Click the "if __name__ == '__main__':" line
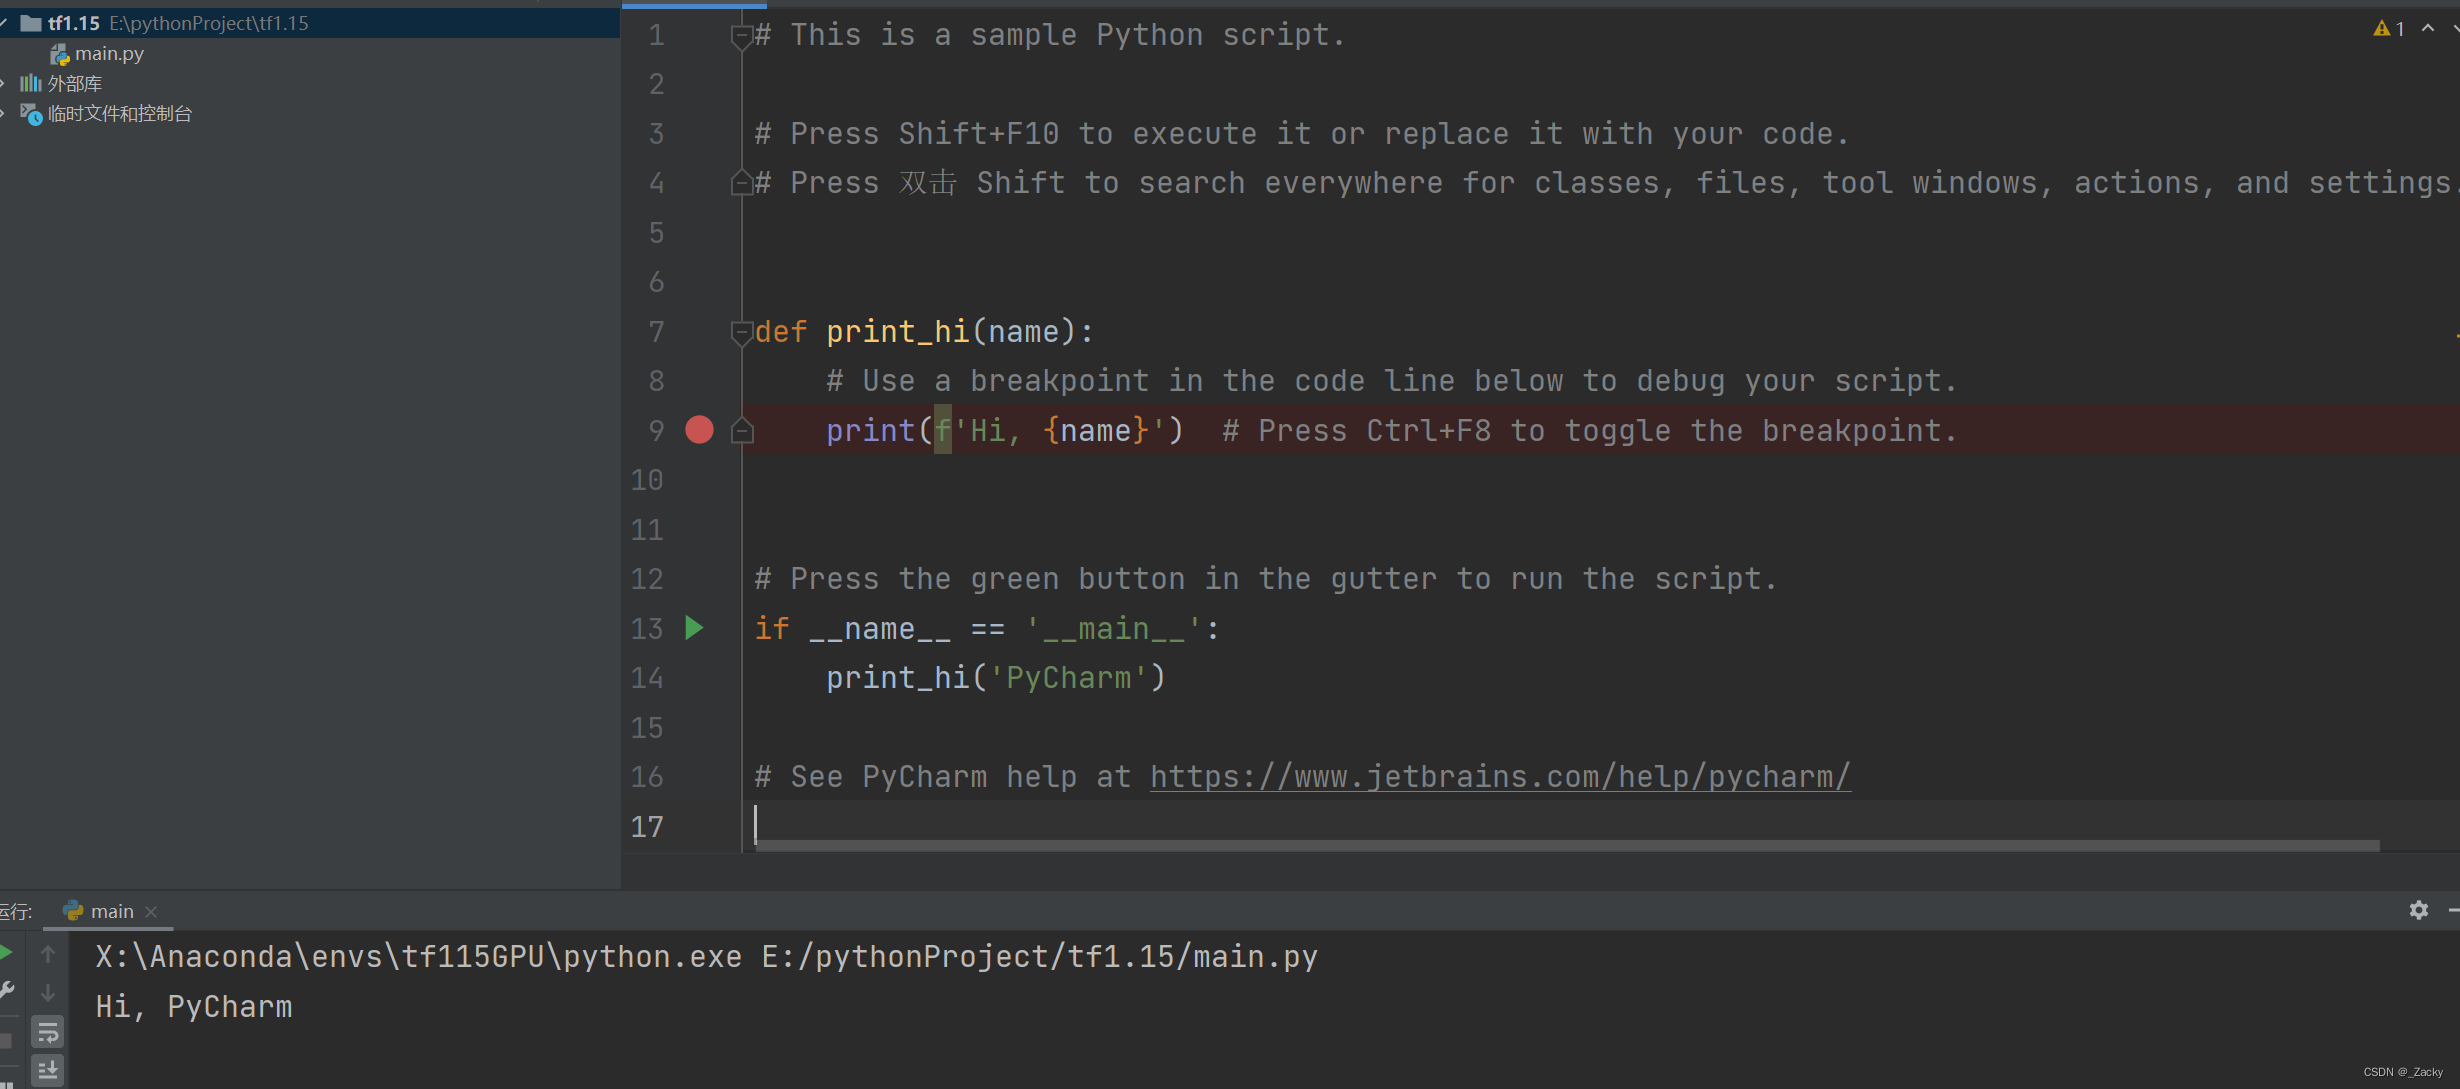Screen dimensions: 2460x1089 (988, 629)
